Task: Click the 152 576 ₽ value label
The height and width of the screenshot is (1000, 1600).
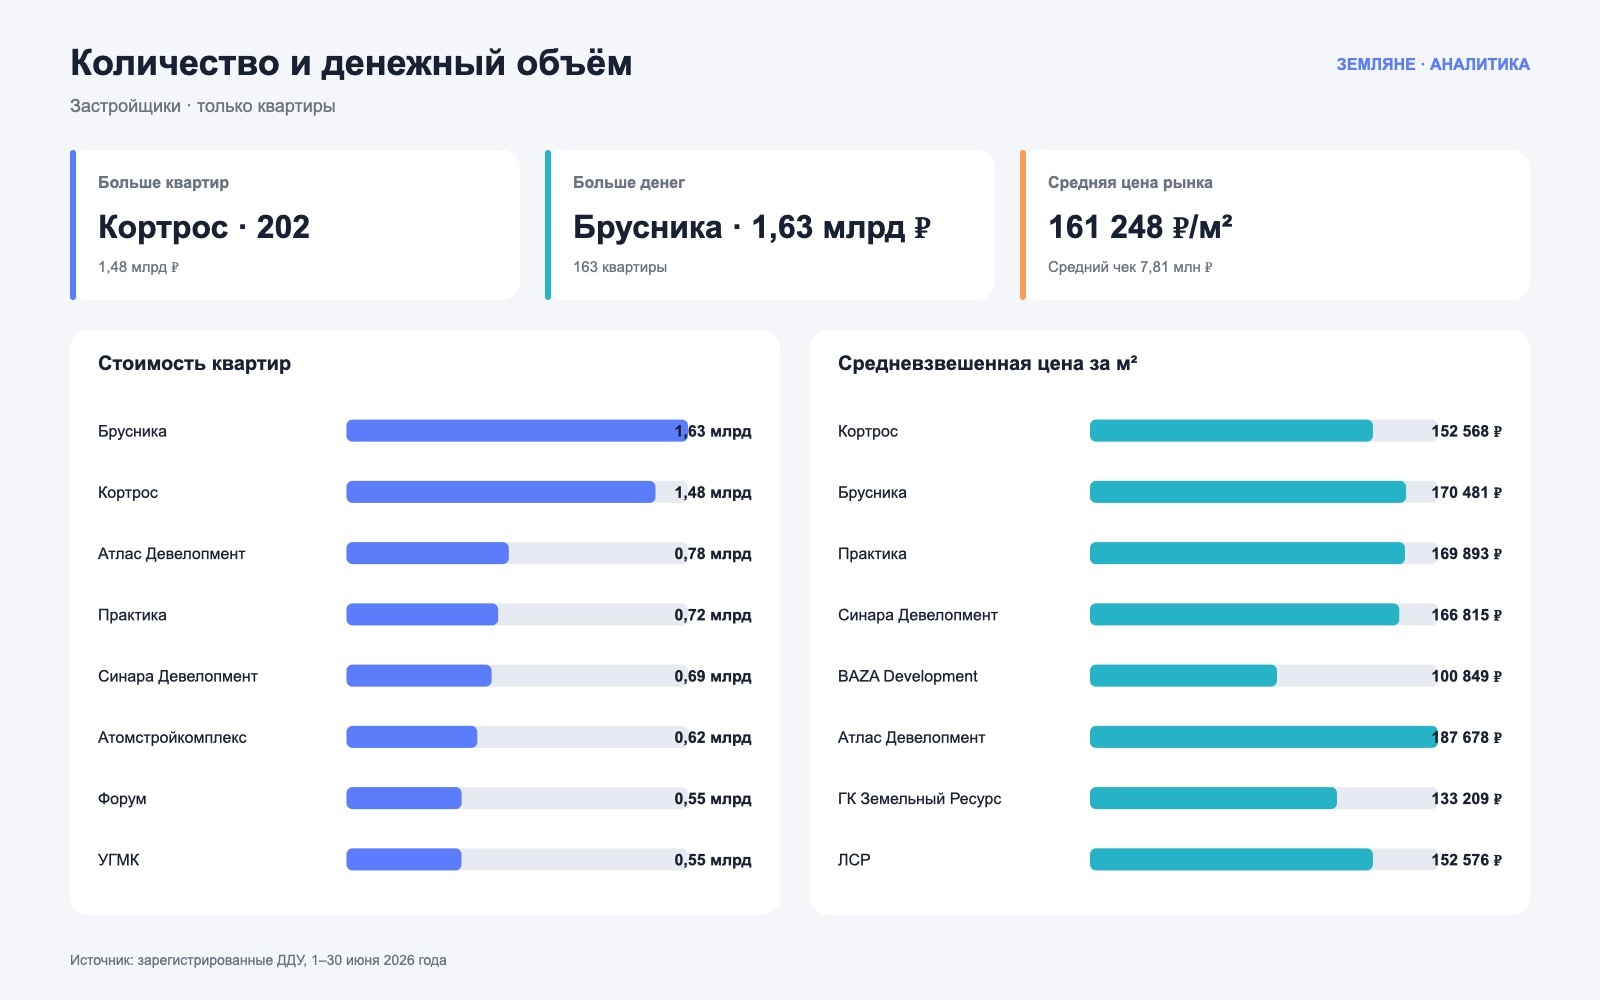Action: tap(1466, 859)
